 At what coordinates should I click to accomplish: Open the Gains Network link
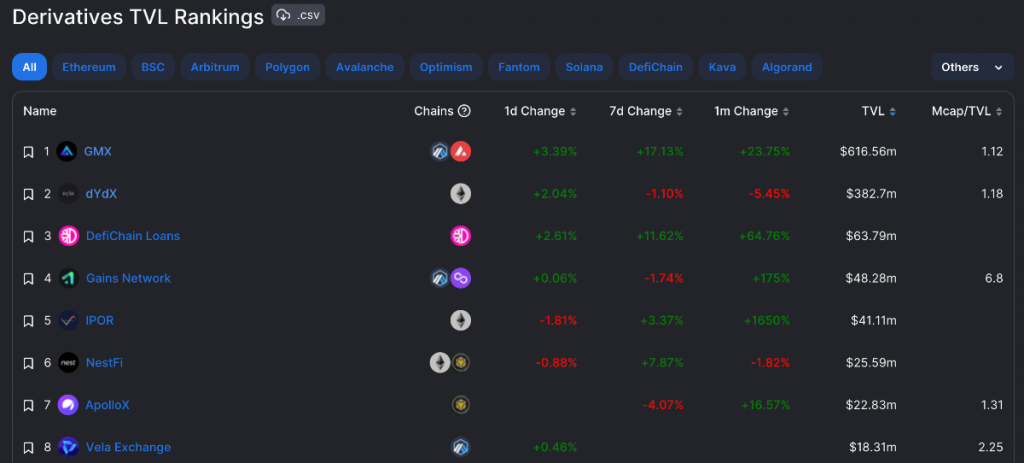pyautogui.click(x=128, y=278)
